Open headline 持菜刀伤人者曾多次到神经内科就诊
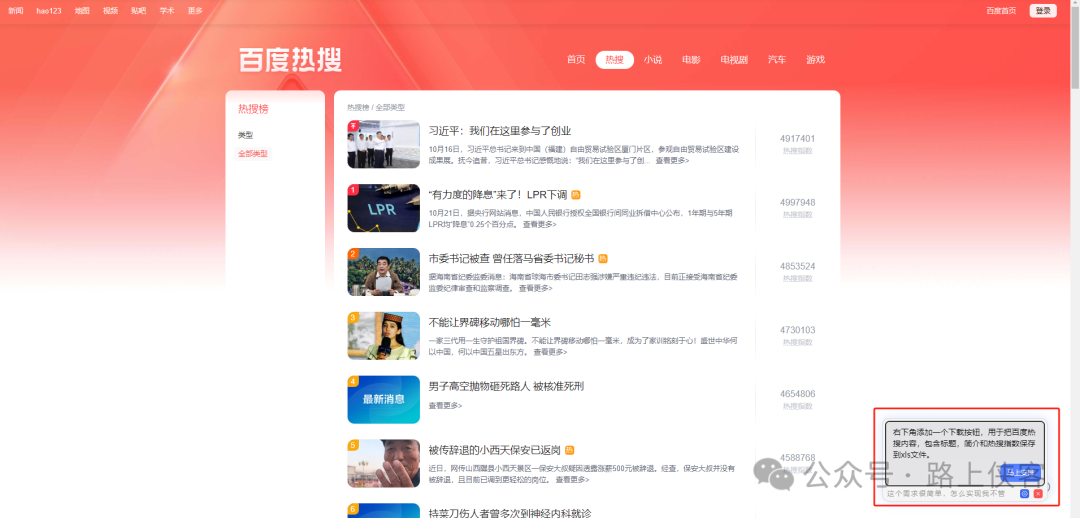Screen dimensions: 1080x518 tap(510, 513)
